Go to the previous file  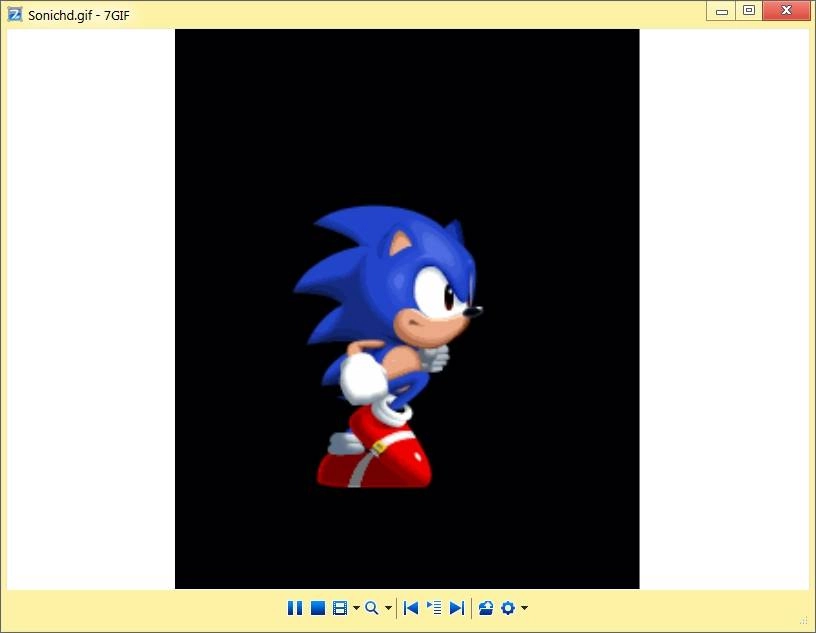coord(411,608)
